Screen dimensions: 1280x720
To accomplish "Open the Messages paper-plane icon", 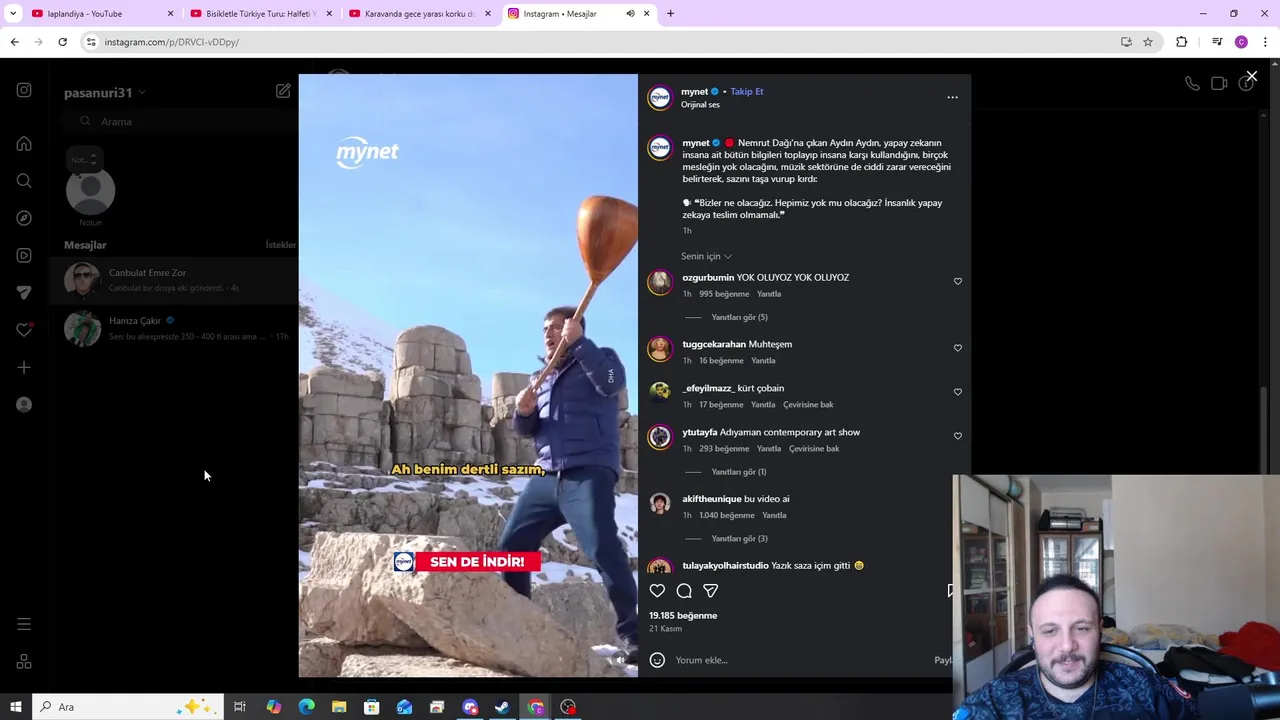I will pyautogui.click(x=24, y=293).
